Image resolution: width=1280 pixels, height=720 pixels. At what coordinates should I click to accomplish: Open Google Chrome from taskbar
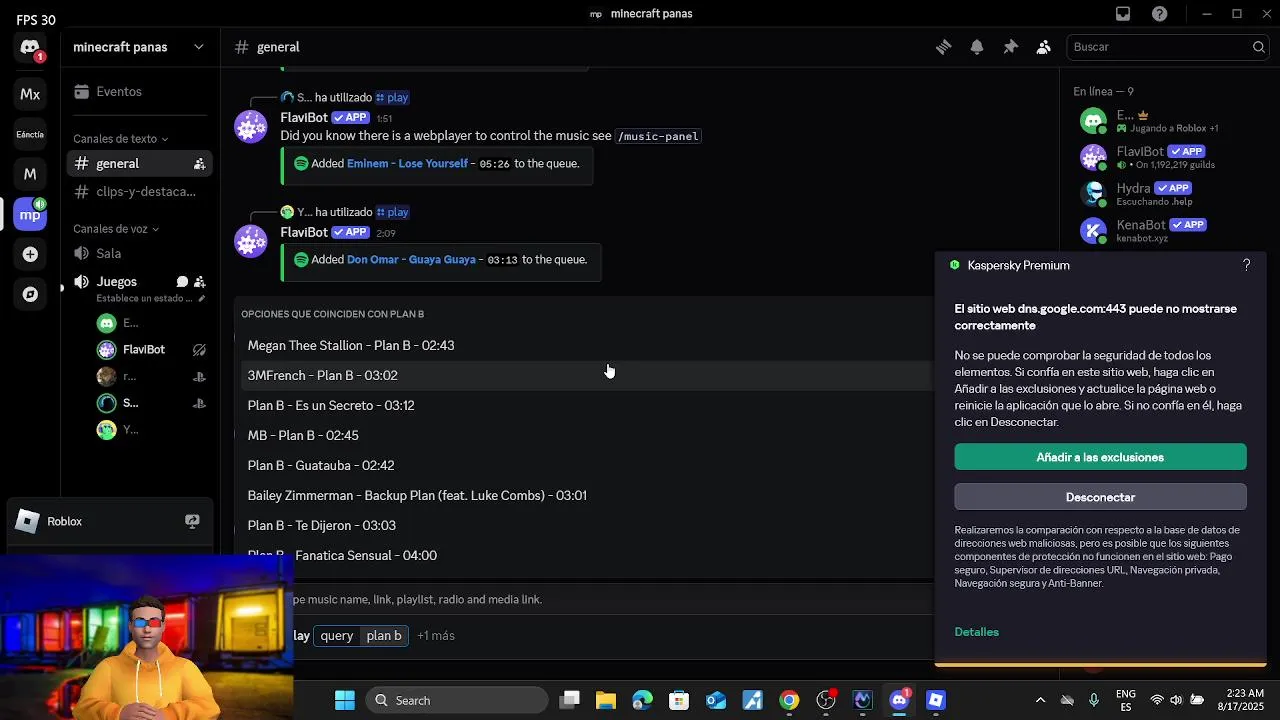pyautogui.click(x=789, y=700)
